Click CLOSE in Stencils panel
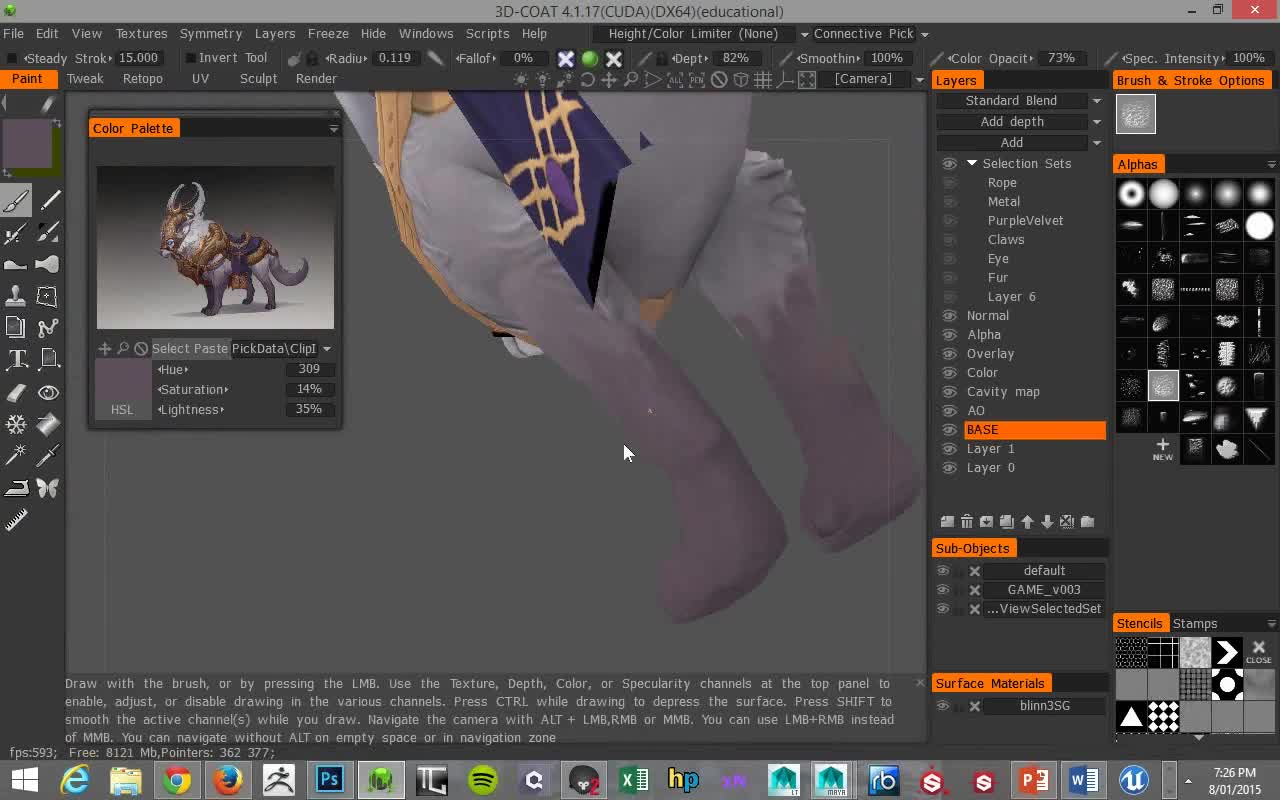Viewport: 1280px width, 800px height. 1259,652
